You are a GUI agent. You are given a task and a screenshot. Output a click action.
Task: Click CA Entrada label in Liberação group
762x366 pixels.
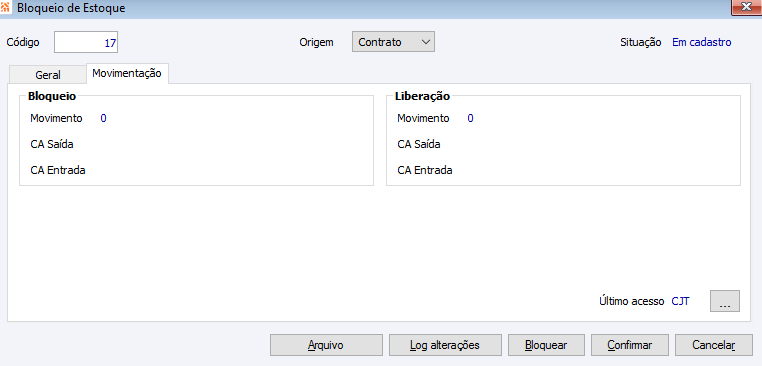(x=425, y=171)
